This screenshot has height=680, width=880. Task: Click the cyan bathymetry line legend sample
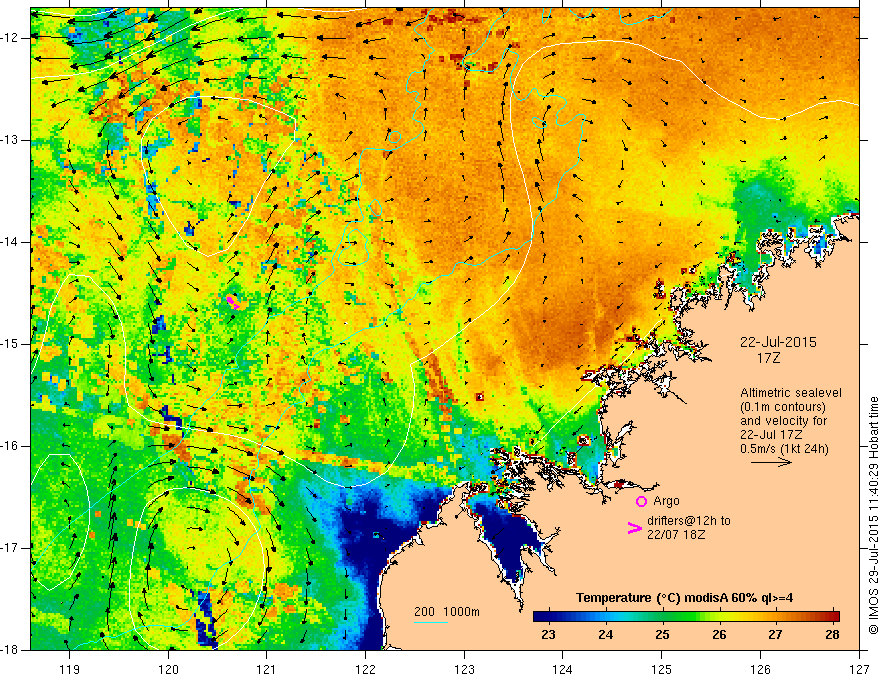(x=431, y=622)
